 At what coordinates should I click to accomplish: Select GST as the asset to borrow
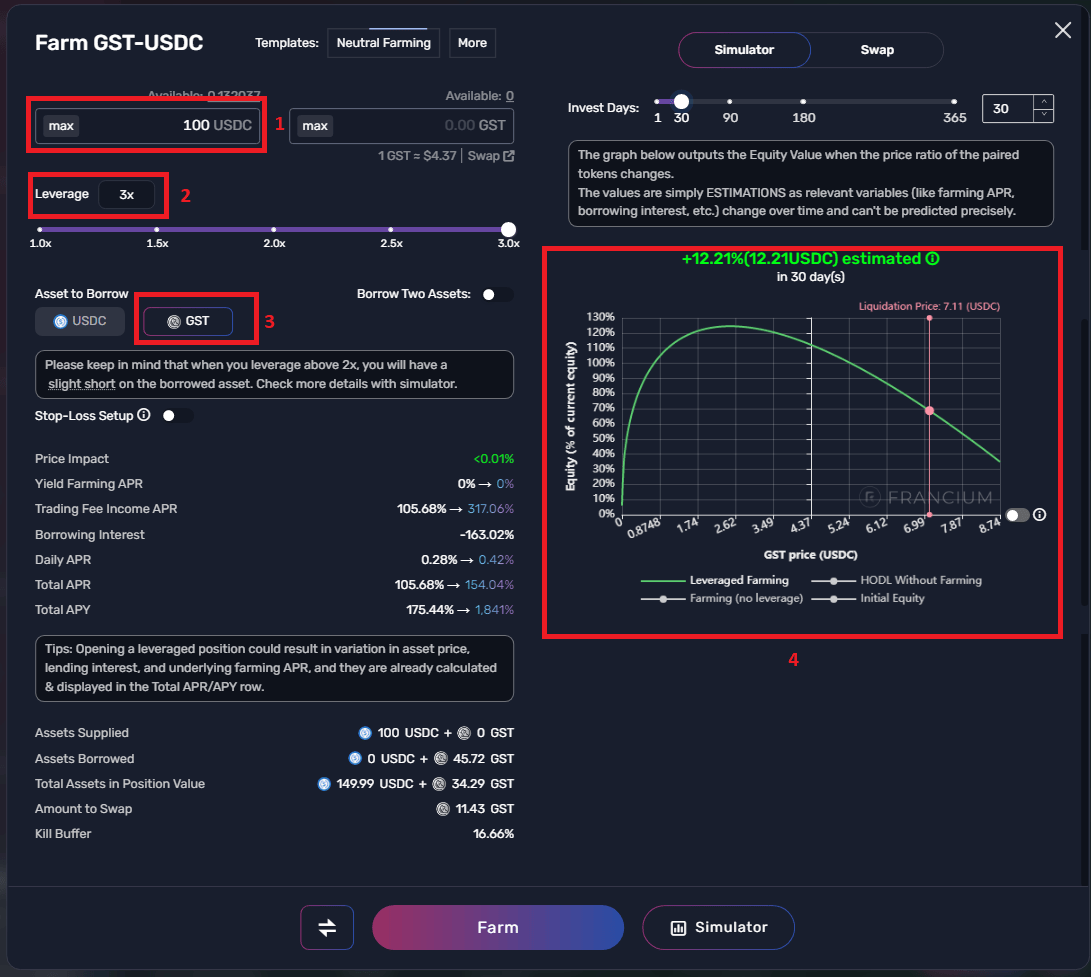click(188, 321)
